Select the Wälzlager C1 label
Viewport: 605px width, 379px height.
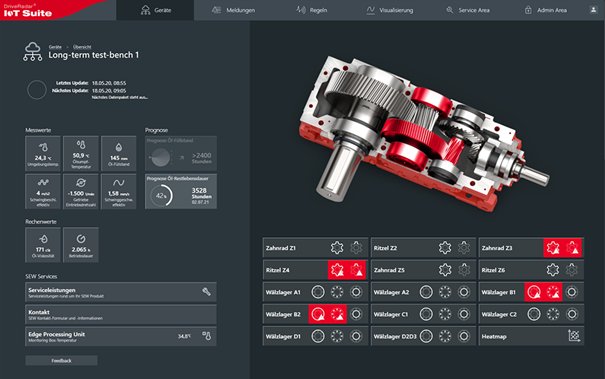pos(390,315)
